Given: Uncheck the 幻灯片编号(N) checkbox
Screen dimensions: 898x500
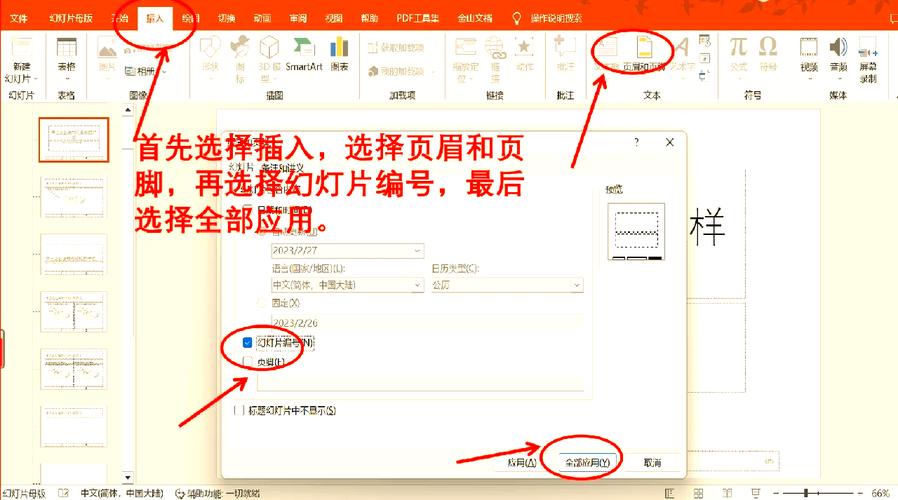Looking at the screenshot, I should point(247,342).
